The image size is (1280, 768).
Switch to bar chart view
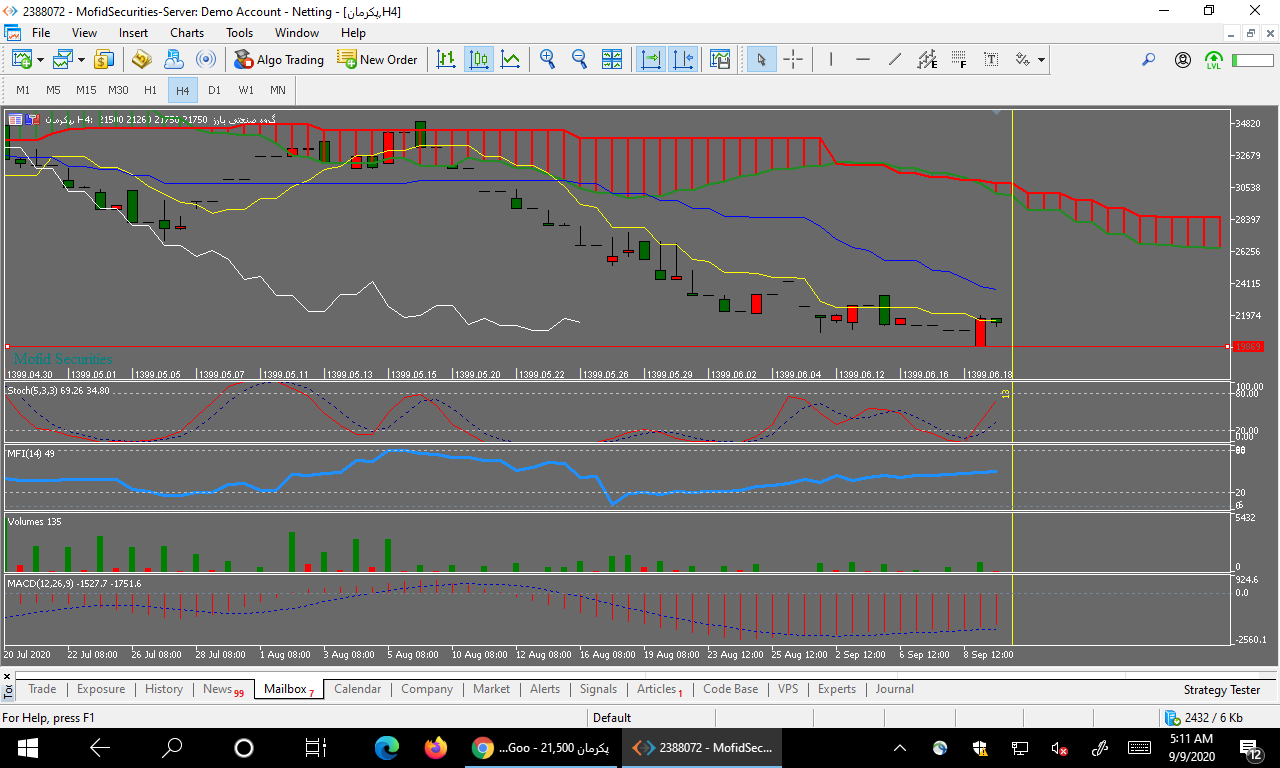click(446, 60)
